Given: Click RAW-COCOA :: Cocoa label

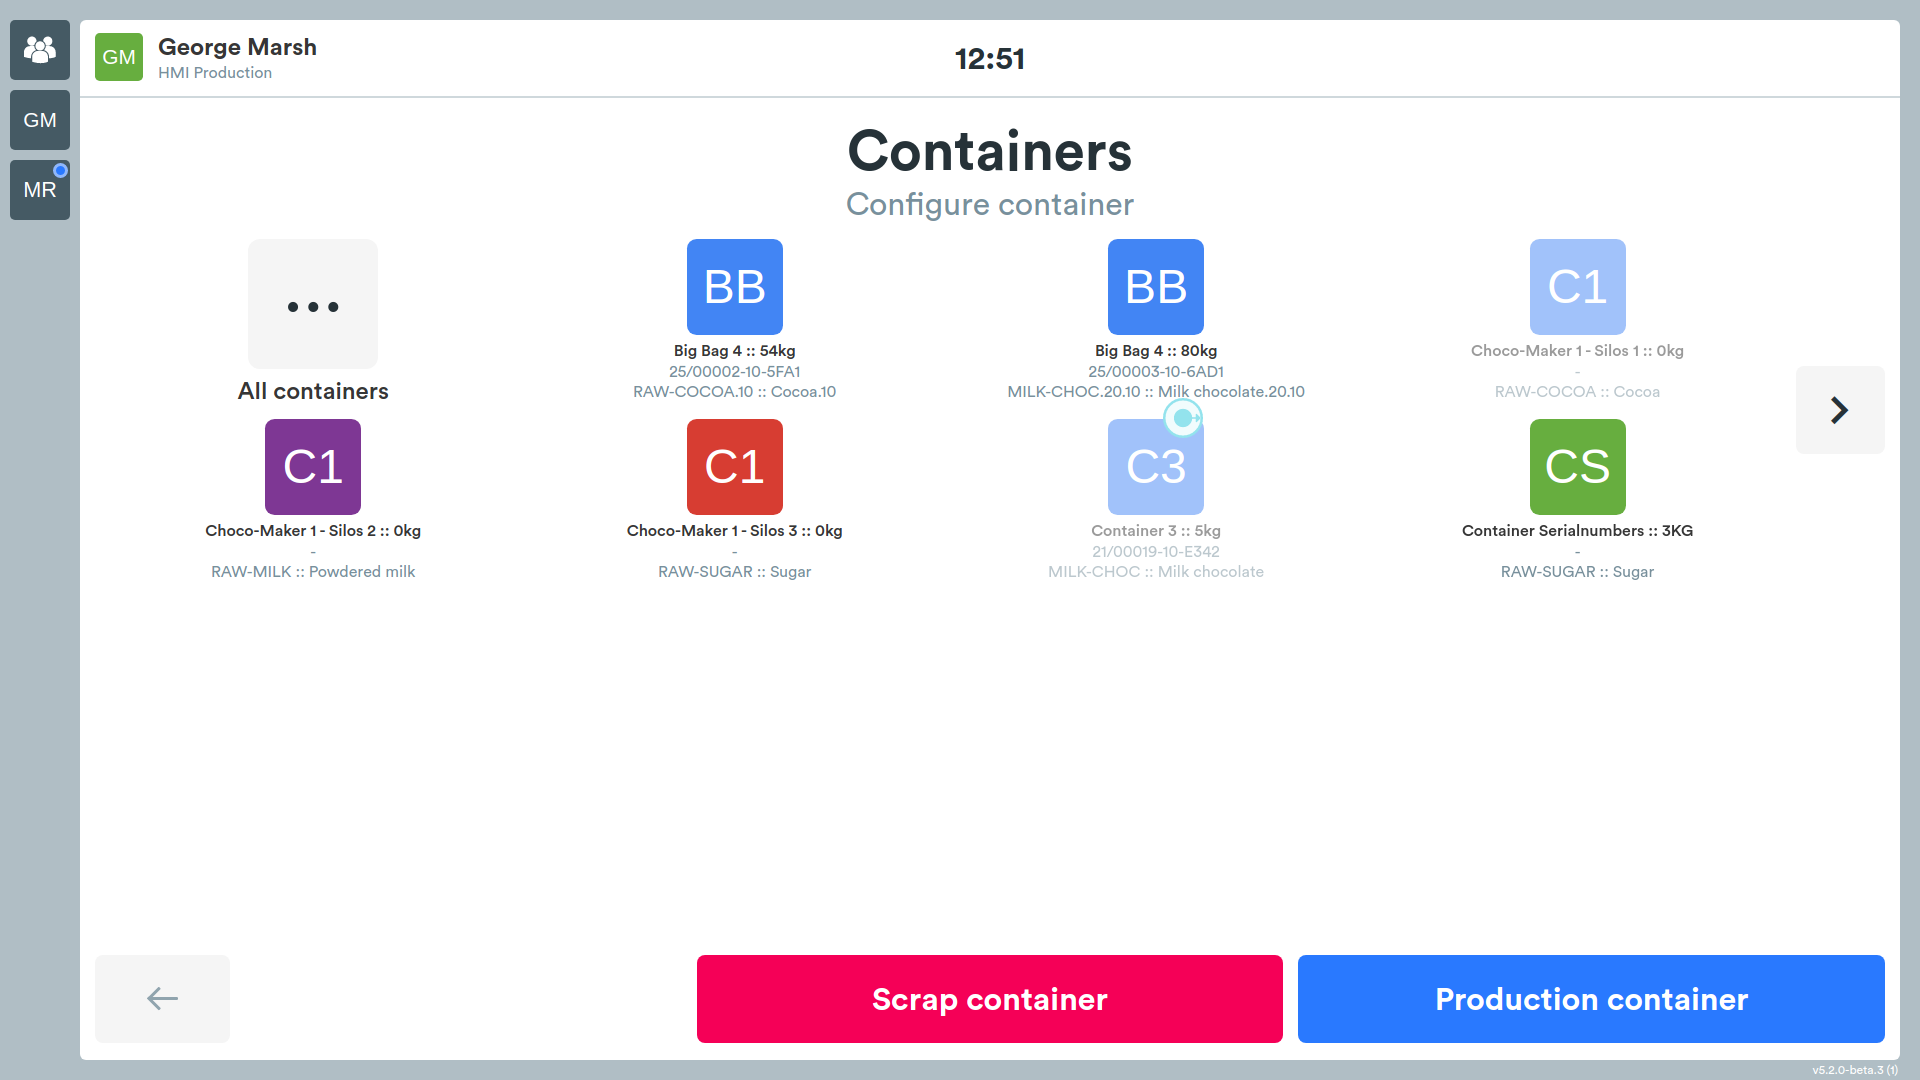Looking at the screenshot, I should 1578,392.
